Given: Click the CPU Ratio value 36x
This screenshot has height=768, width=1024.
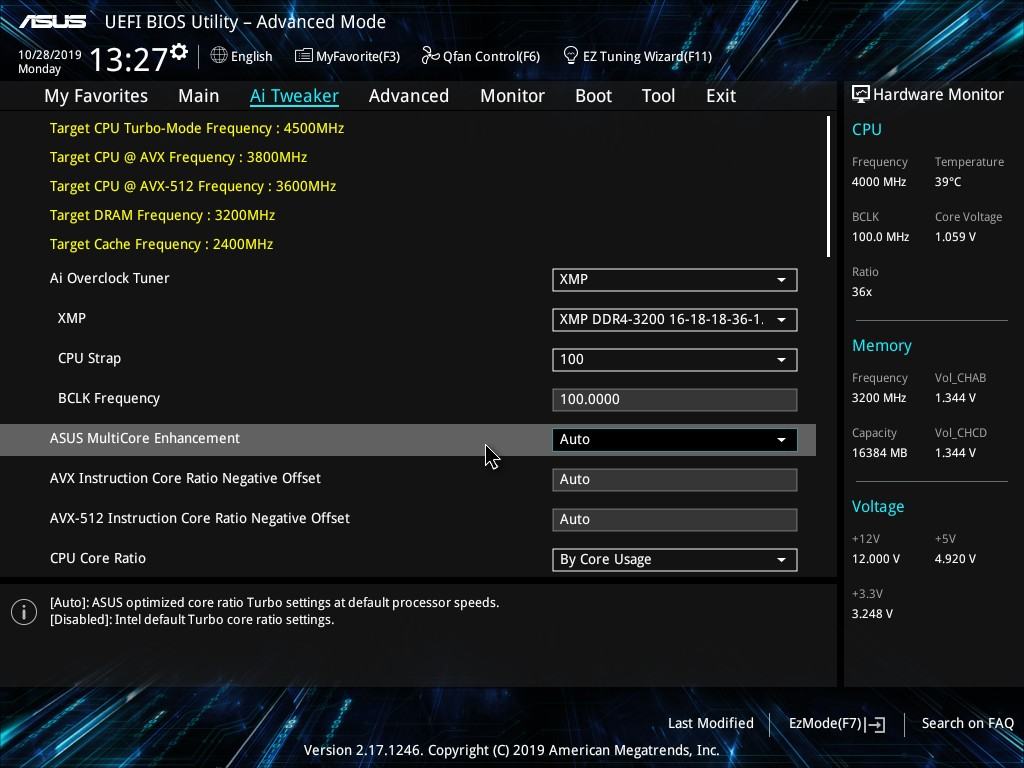Looking at the screenshot, I should tap(862, 291).
